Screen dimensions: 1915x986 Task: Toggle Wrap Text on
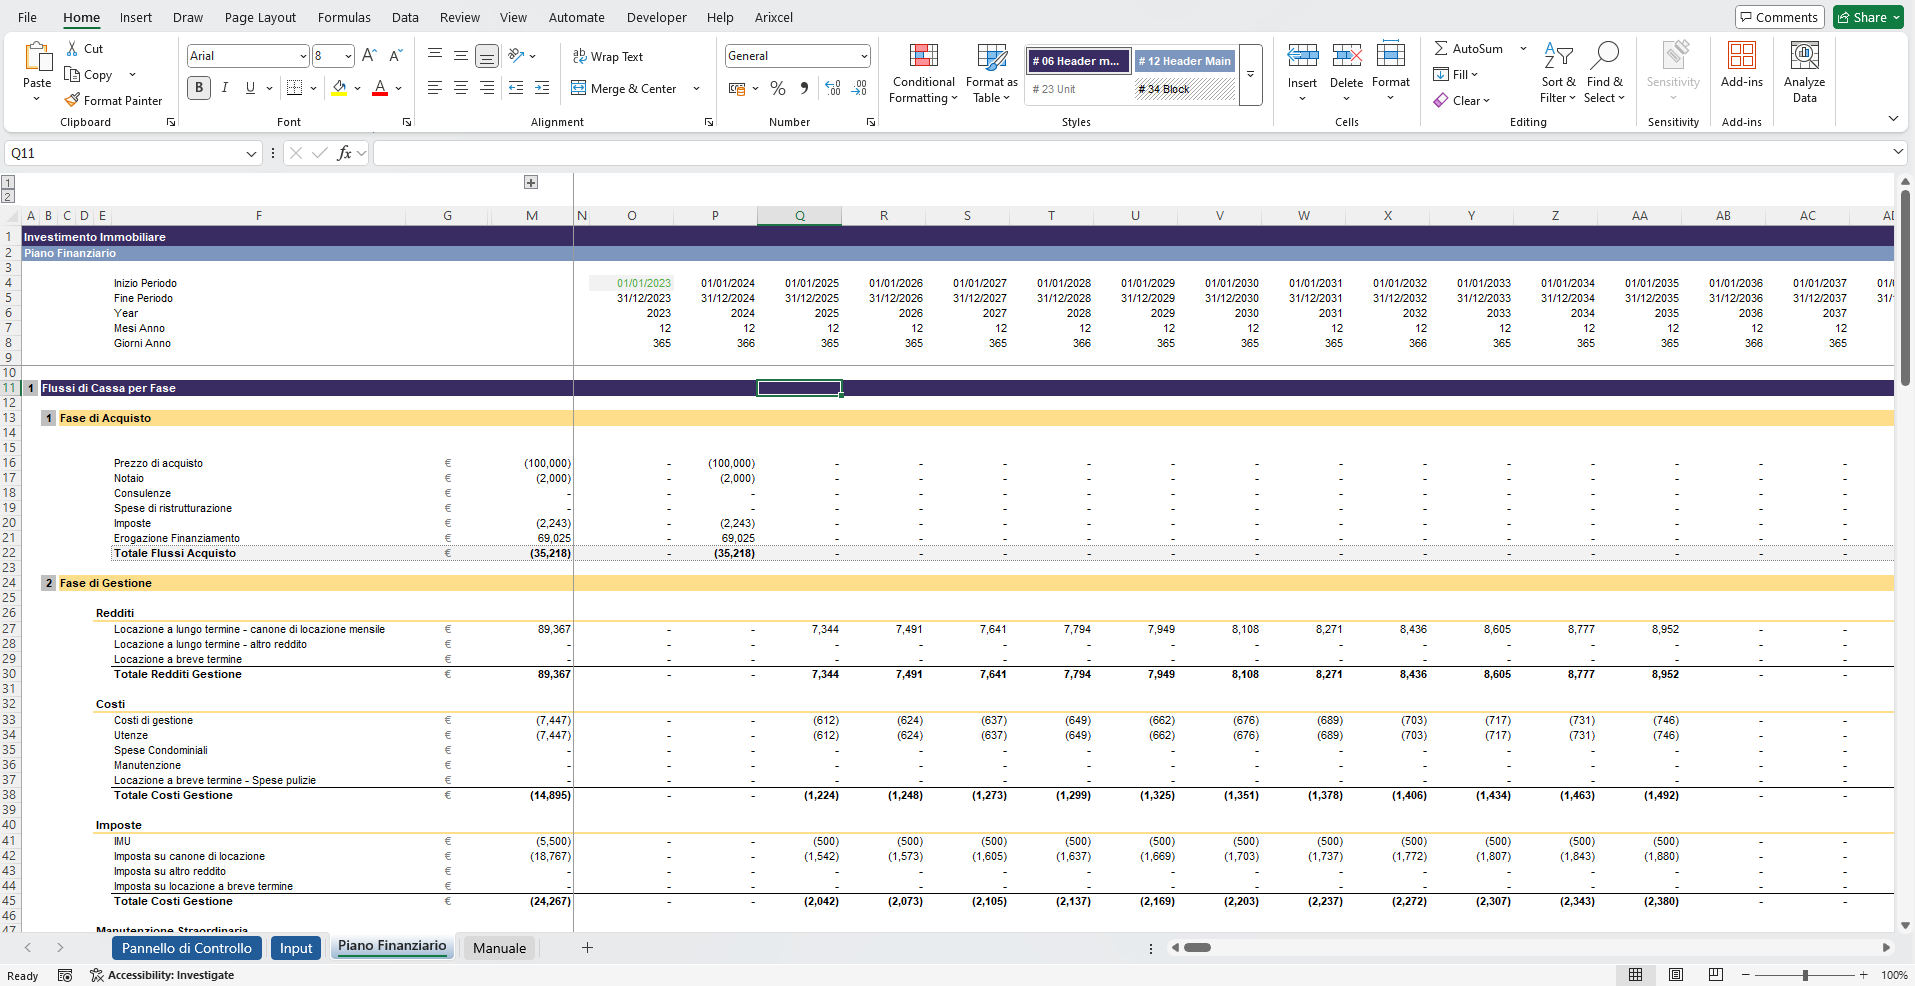point(607,56)
